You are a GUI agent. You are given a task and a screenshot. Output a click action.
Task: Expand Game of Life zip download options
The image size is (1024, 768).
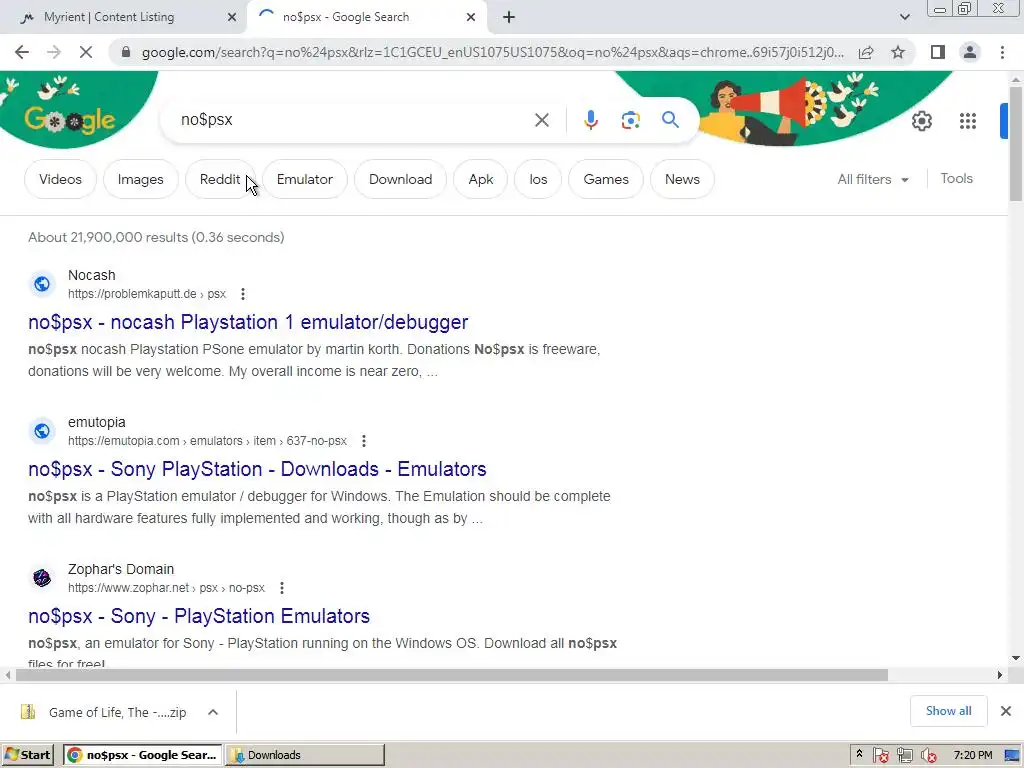[x=213, y=712]
